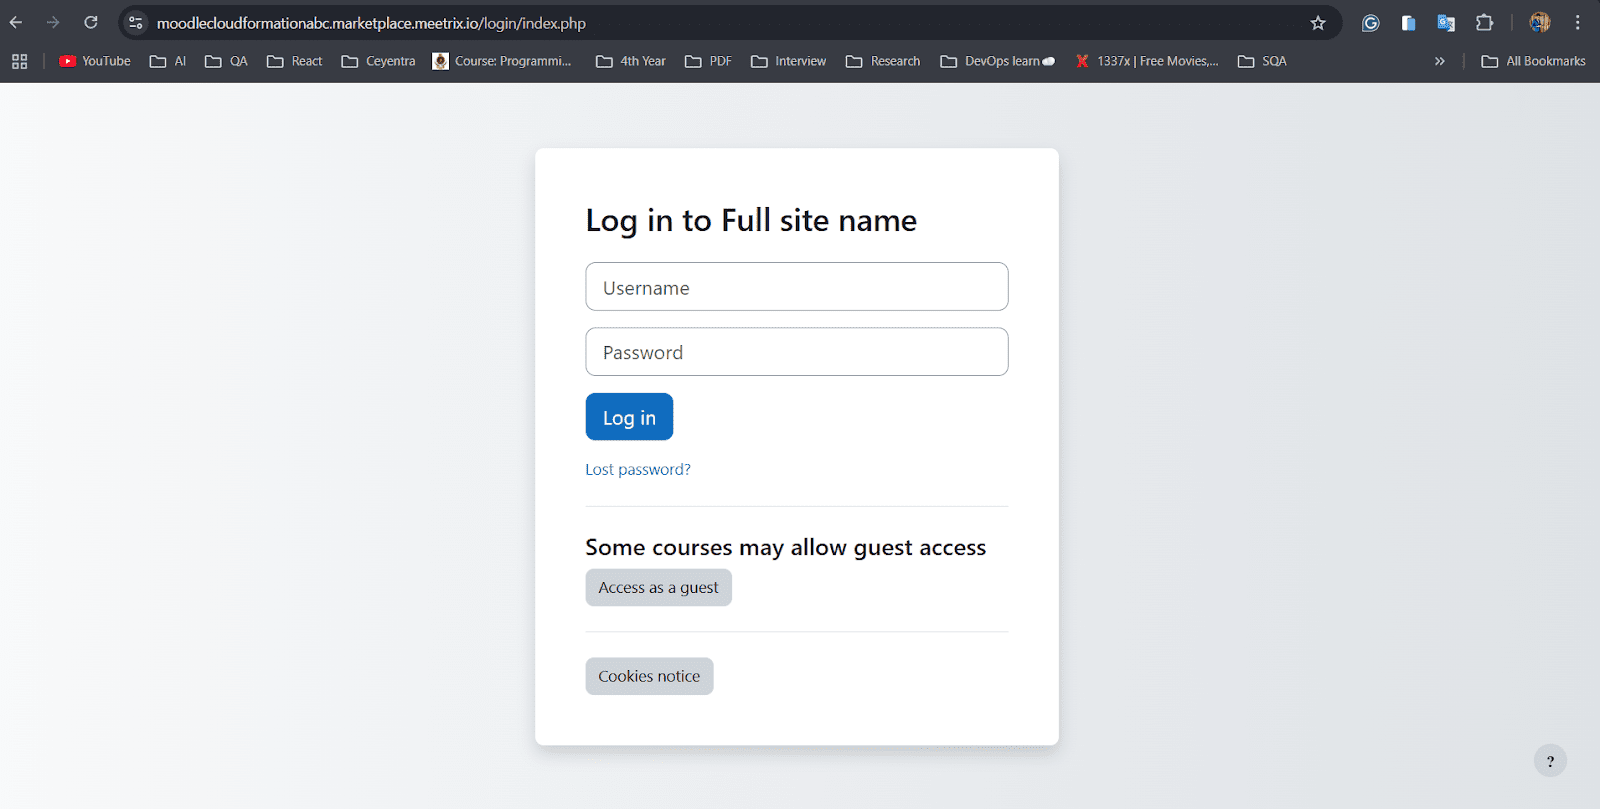
Task: Open the blue document extension icon
Action: coord(1408,23)
